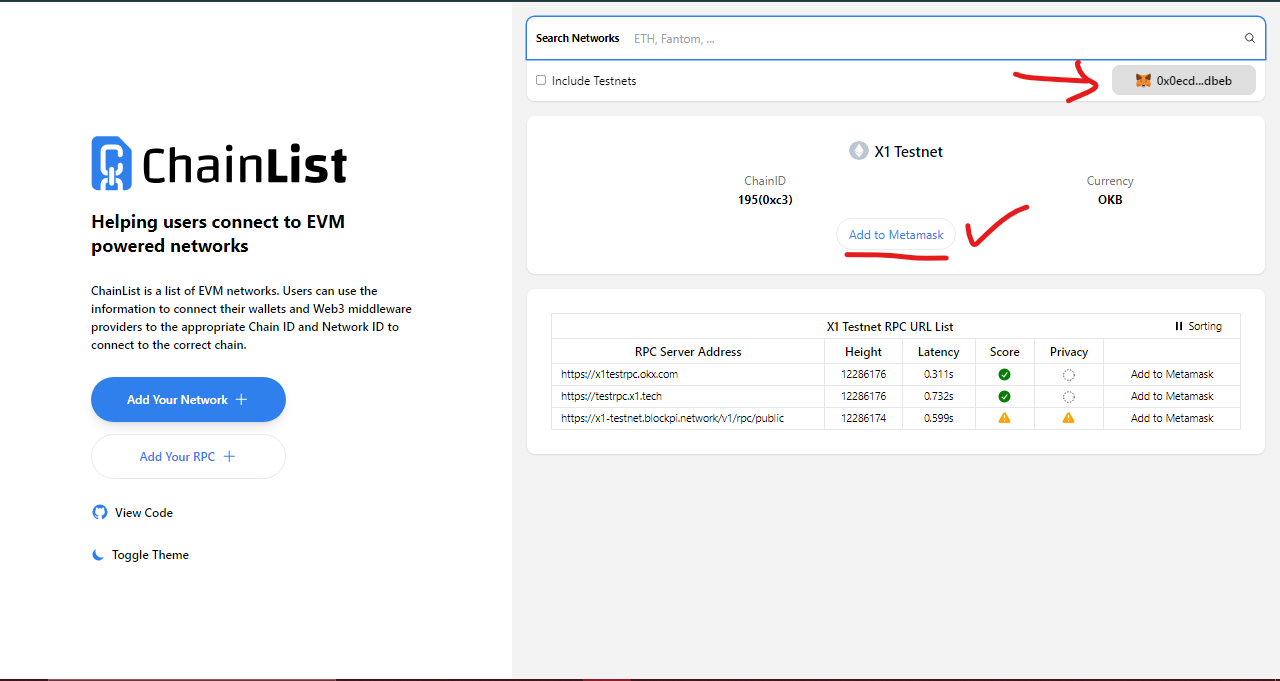This screenshot has height=681, width=1280.
Task: Click Toggle Theme
Action: [140, 555]
